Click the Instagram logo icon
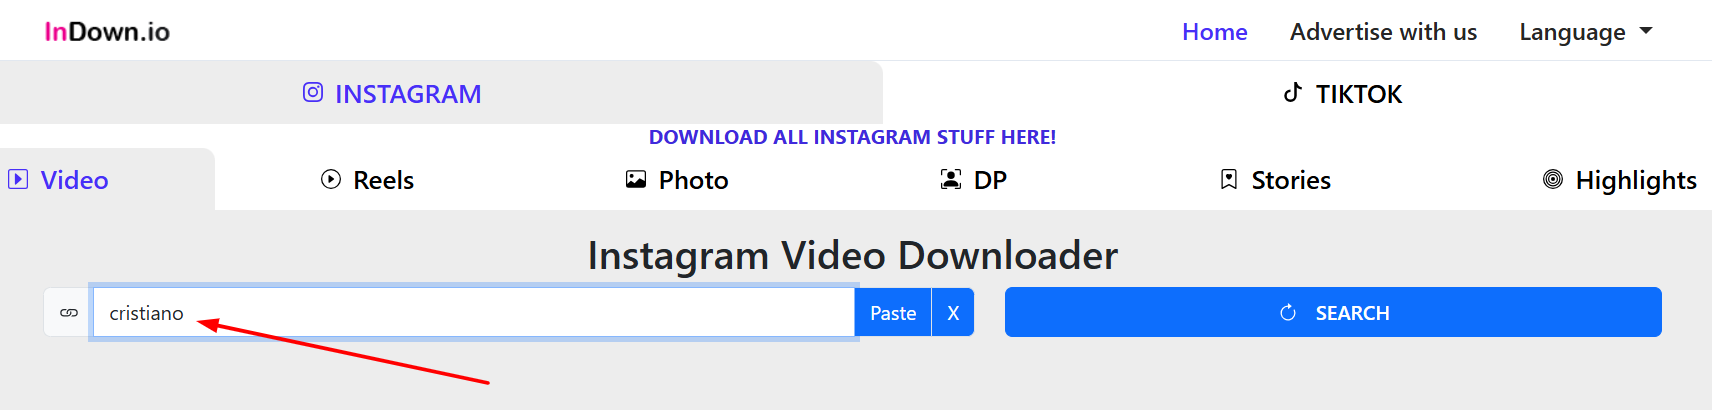 point(313,92)
